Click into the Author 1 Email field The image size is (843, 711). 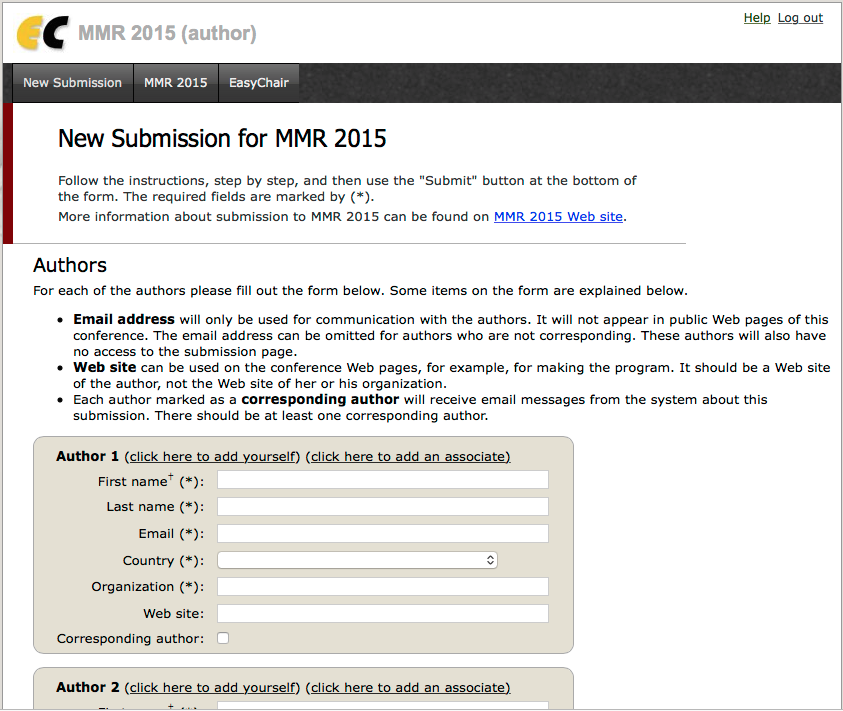382,534
